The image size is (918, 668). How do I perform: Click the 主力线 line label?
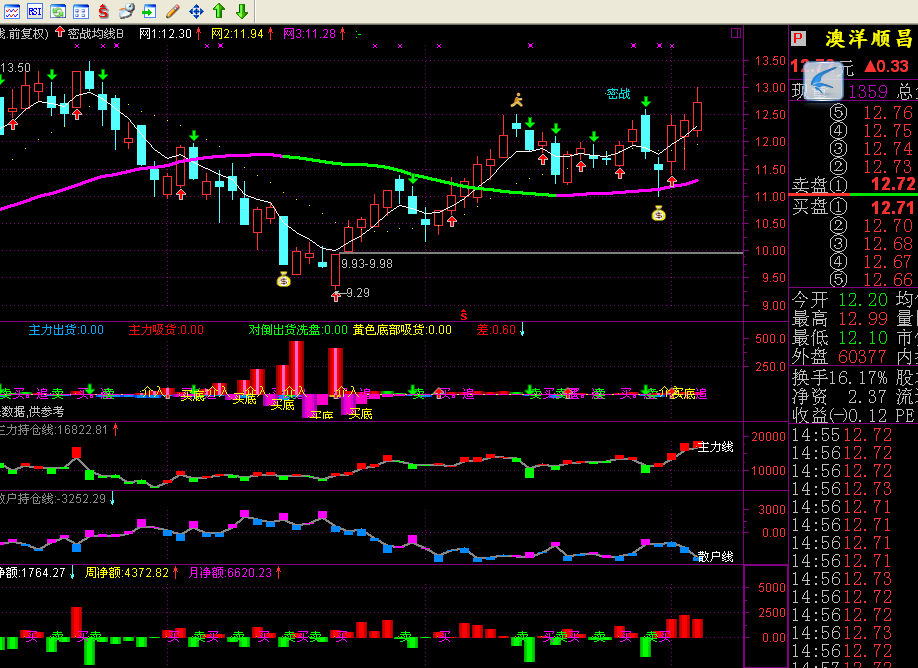point(715,447)
